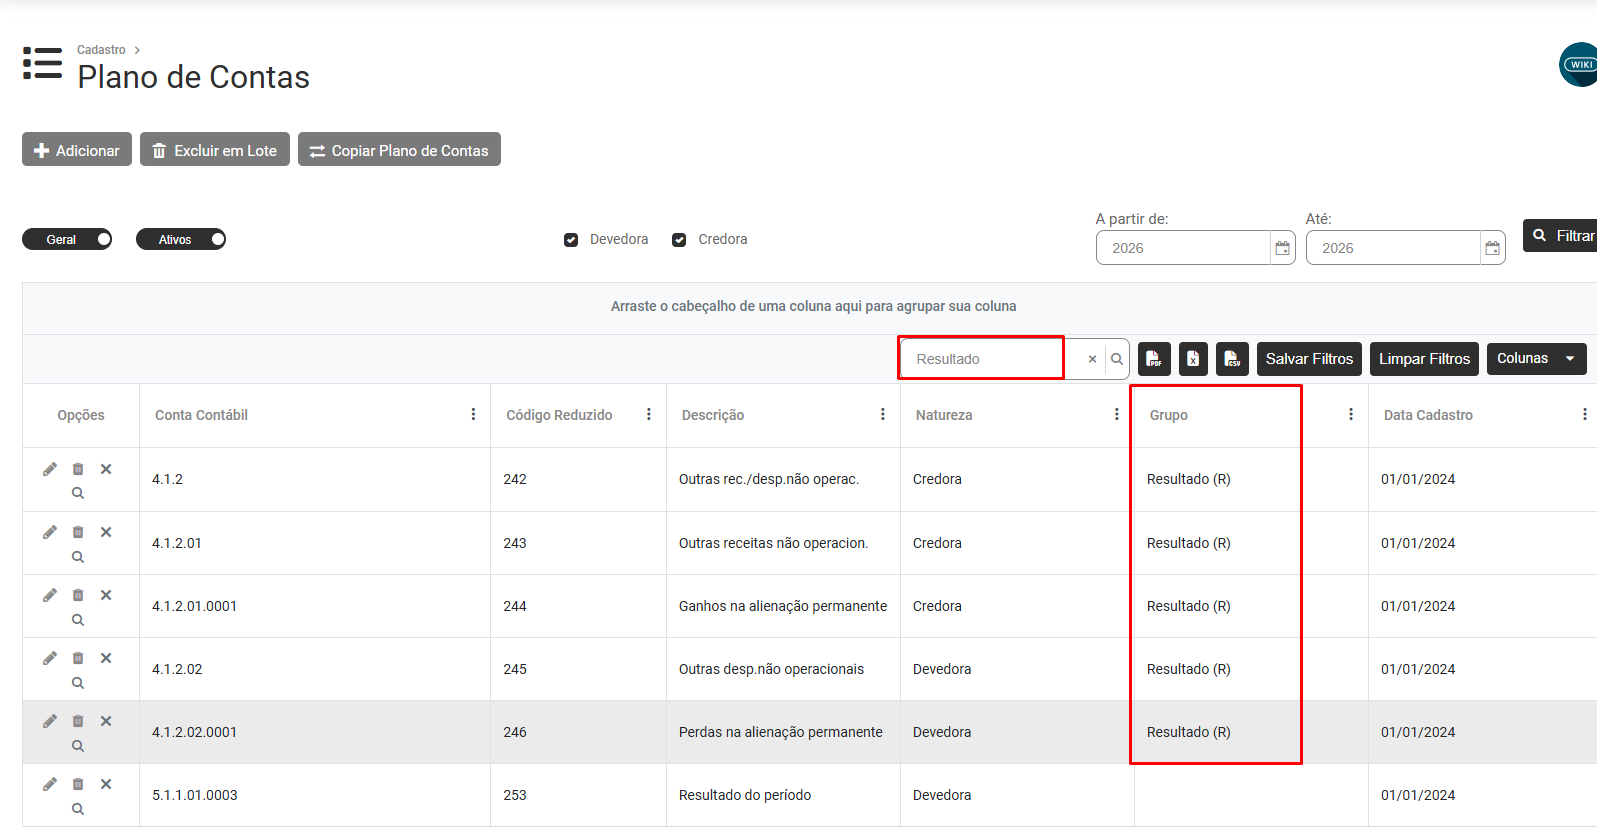This screenshot has height=827, width=1597.
Task: Open Conta Contábil column options menu
Action: (473, 414)
